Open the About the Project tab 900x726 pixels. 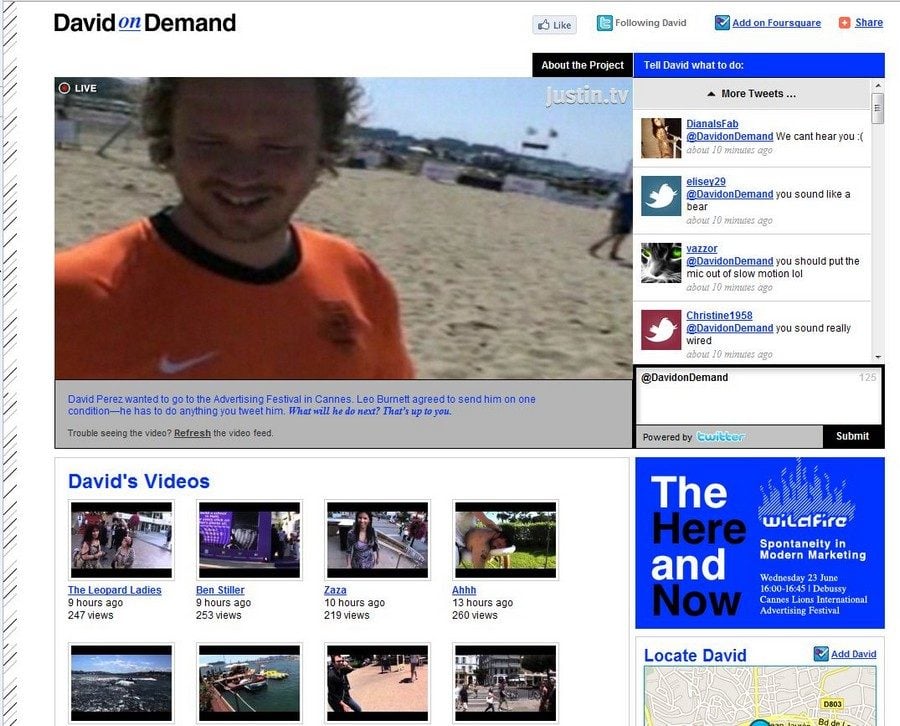click(582, 65)
